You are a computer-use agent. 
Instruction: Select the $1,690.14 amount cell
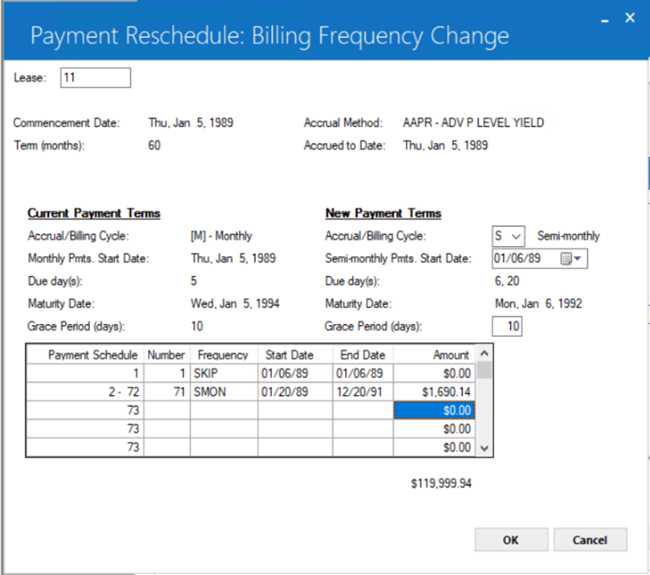click(434, 392)
